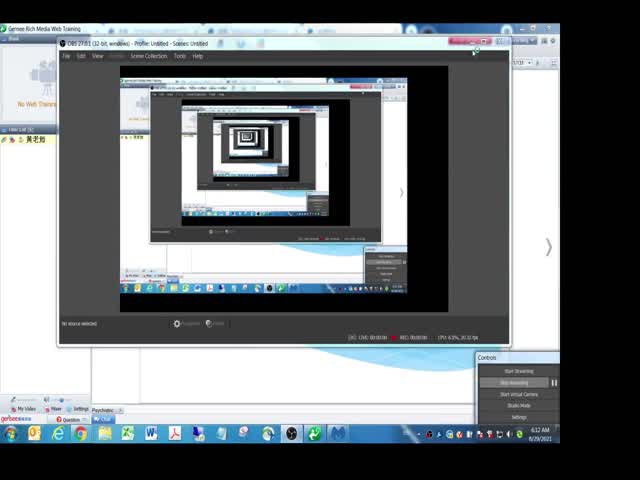Enable Studio Mode in Controls
The height and width of the screenshot is (480, 640).
(518, 406)
